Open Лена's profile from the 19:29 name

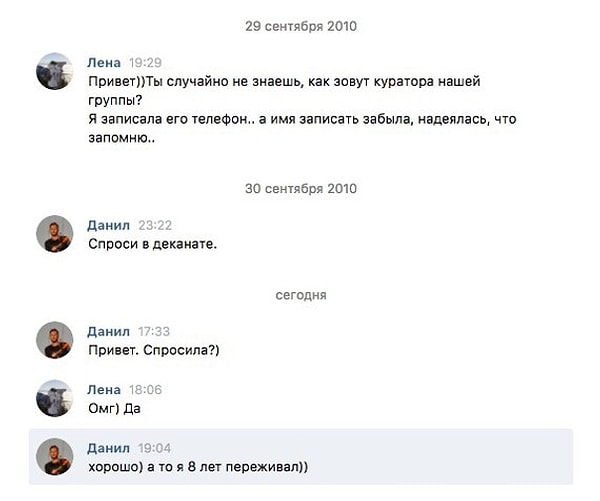[x=104, y=62]
